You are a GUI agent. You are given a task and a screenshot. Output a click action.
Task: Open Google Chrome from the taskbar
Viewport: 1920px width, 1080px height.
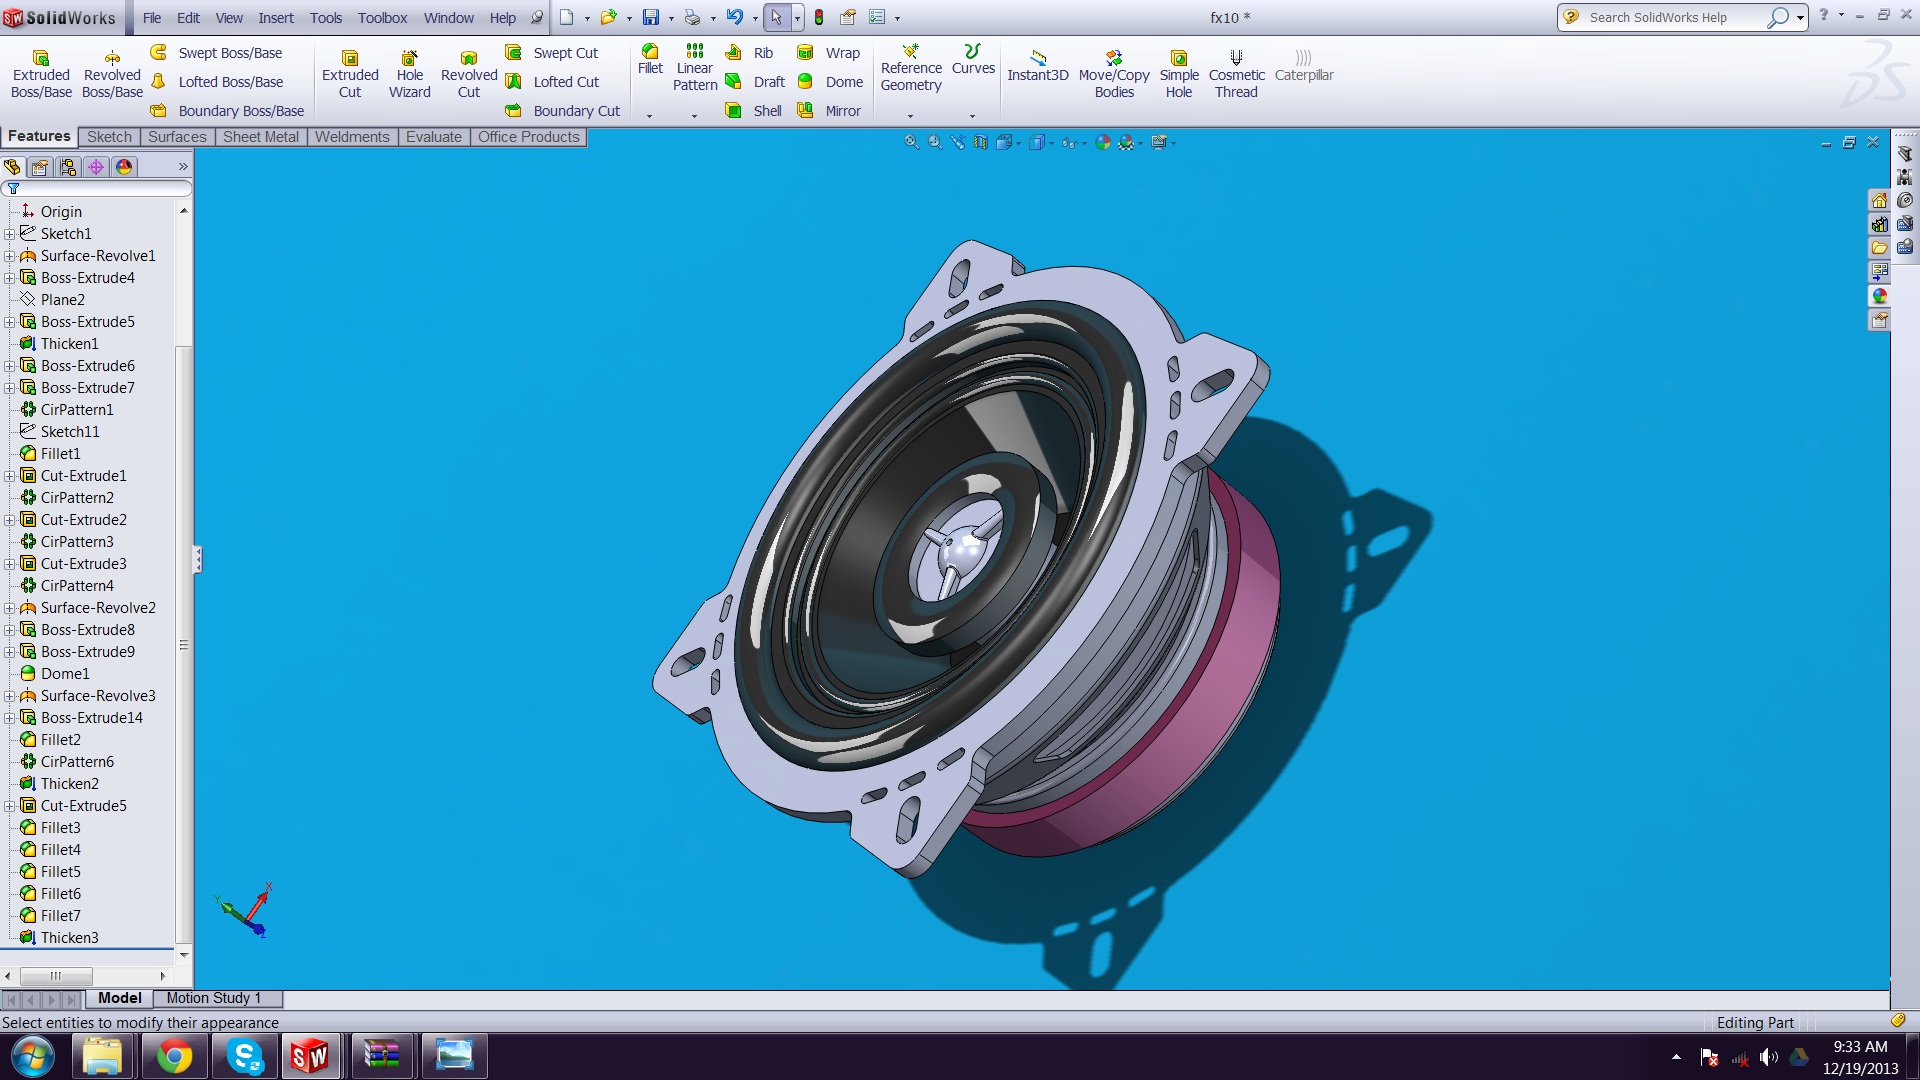pos(174,1056)
